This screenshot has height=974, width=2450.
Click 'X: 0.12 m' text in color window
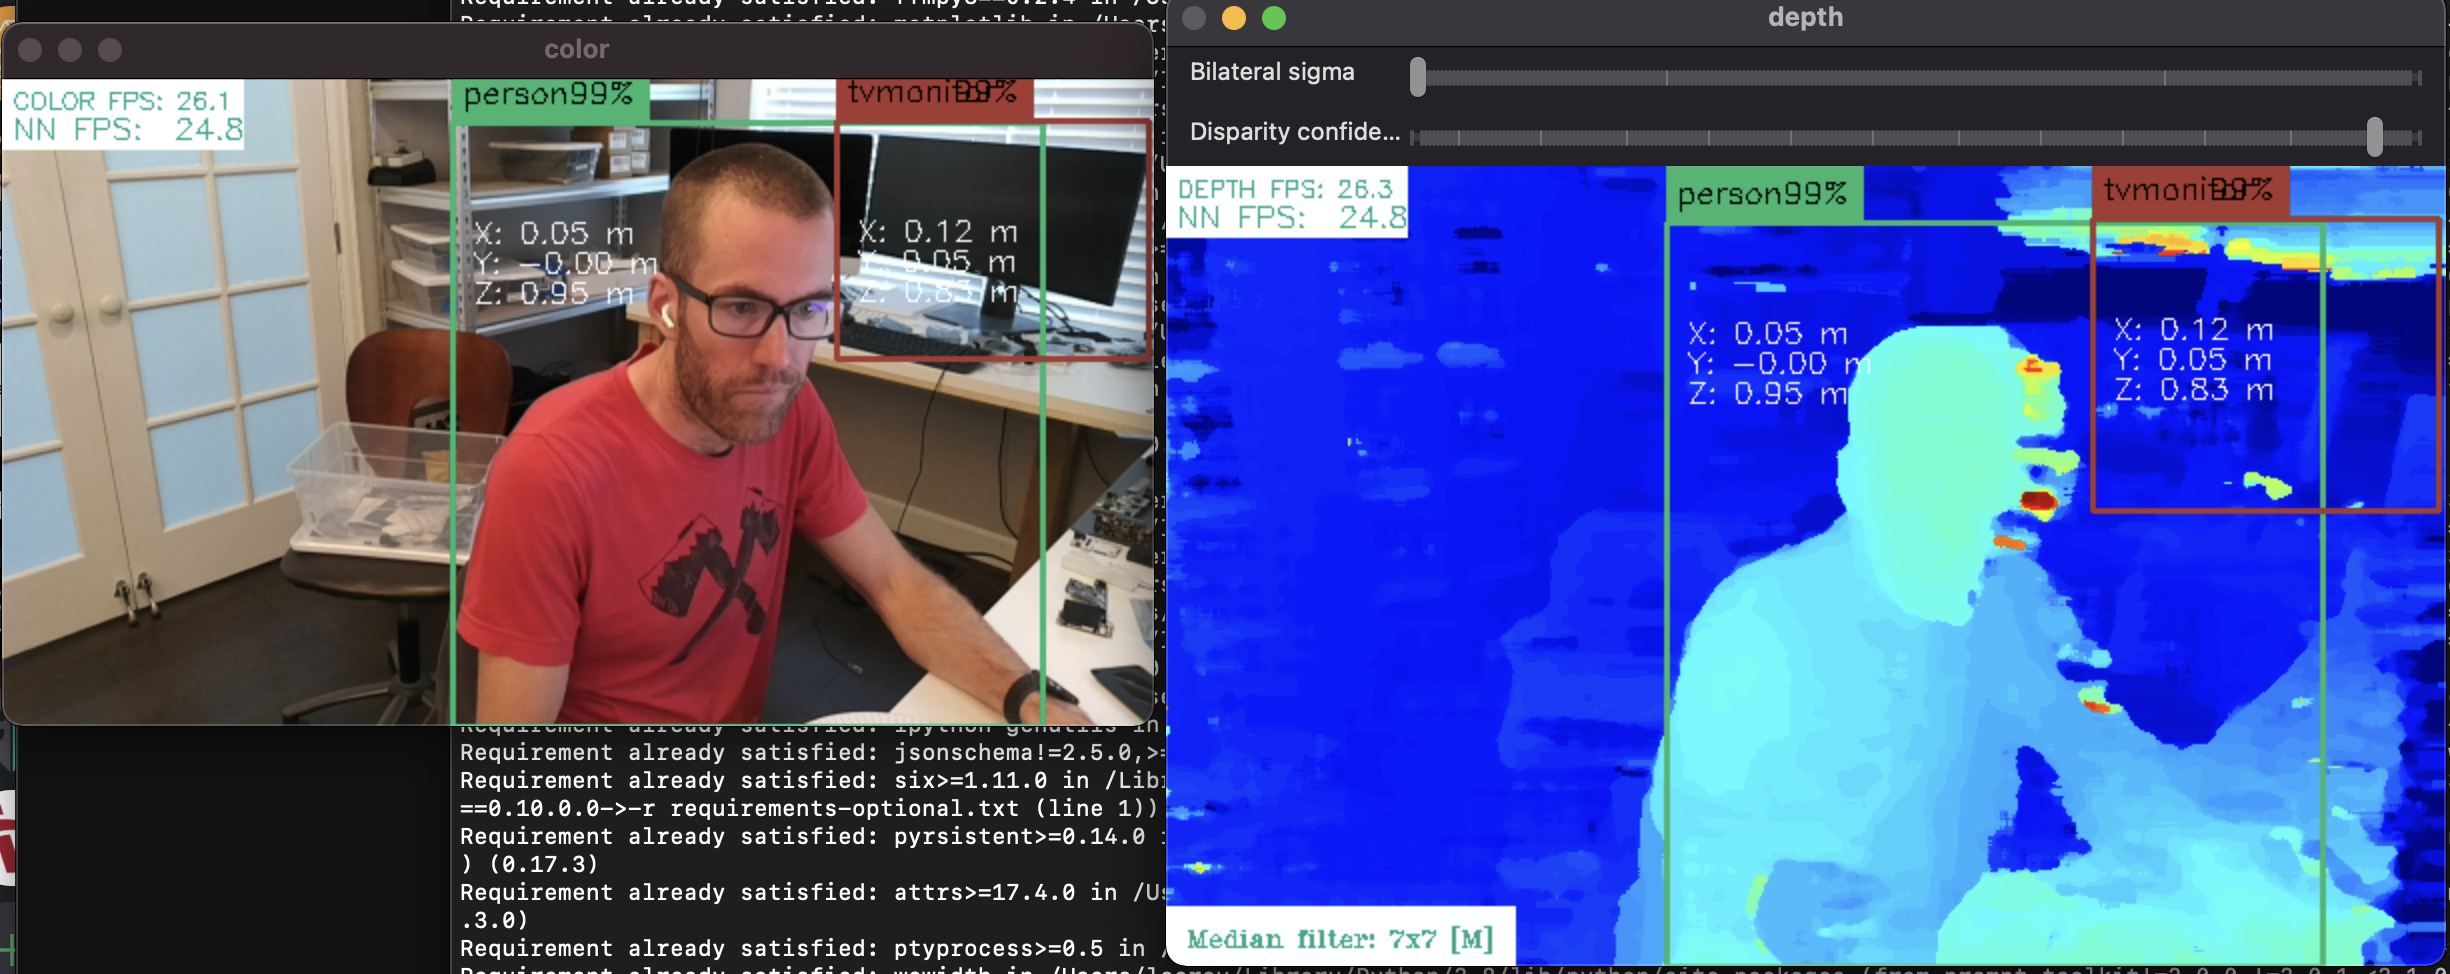[x=937, y=232]
